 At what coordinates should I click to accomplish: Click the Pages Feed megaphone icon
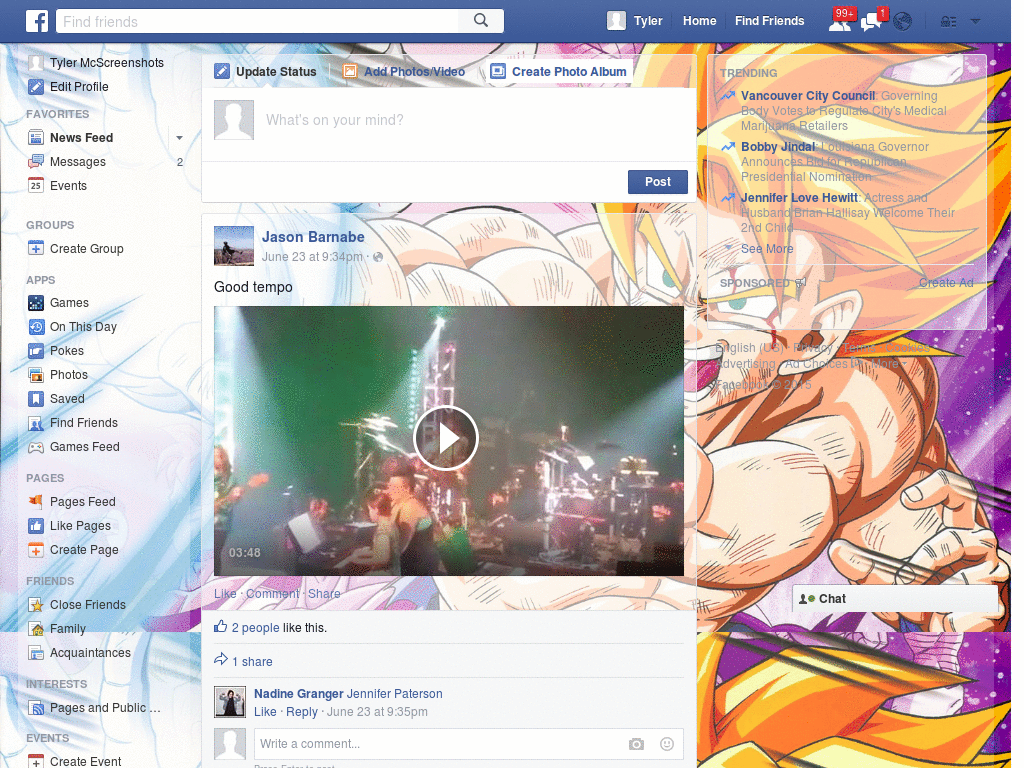[x=36, y=502]
